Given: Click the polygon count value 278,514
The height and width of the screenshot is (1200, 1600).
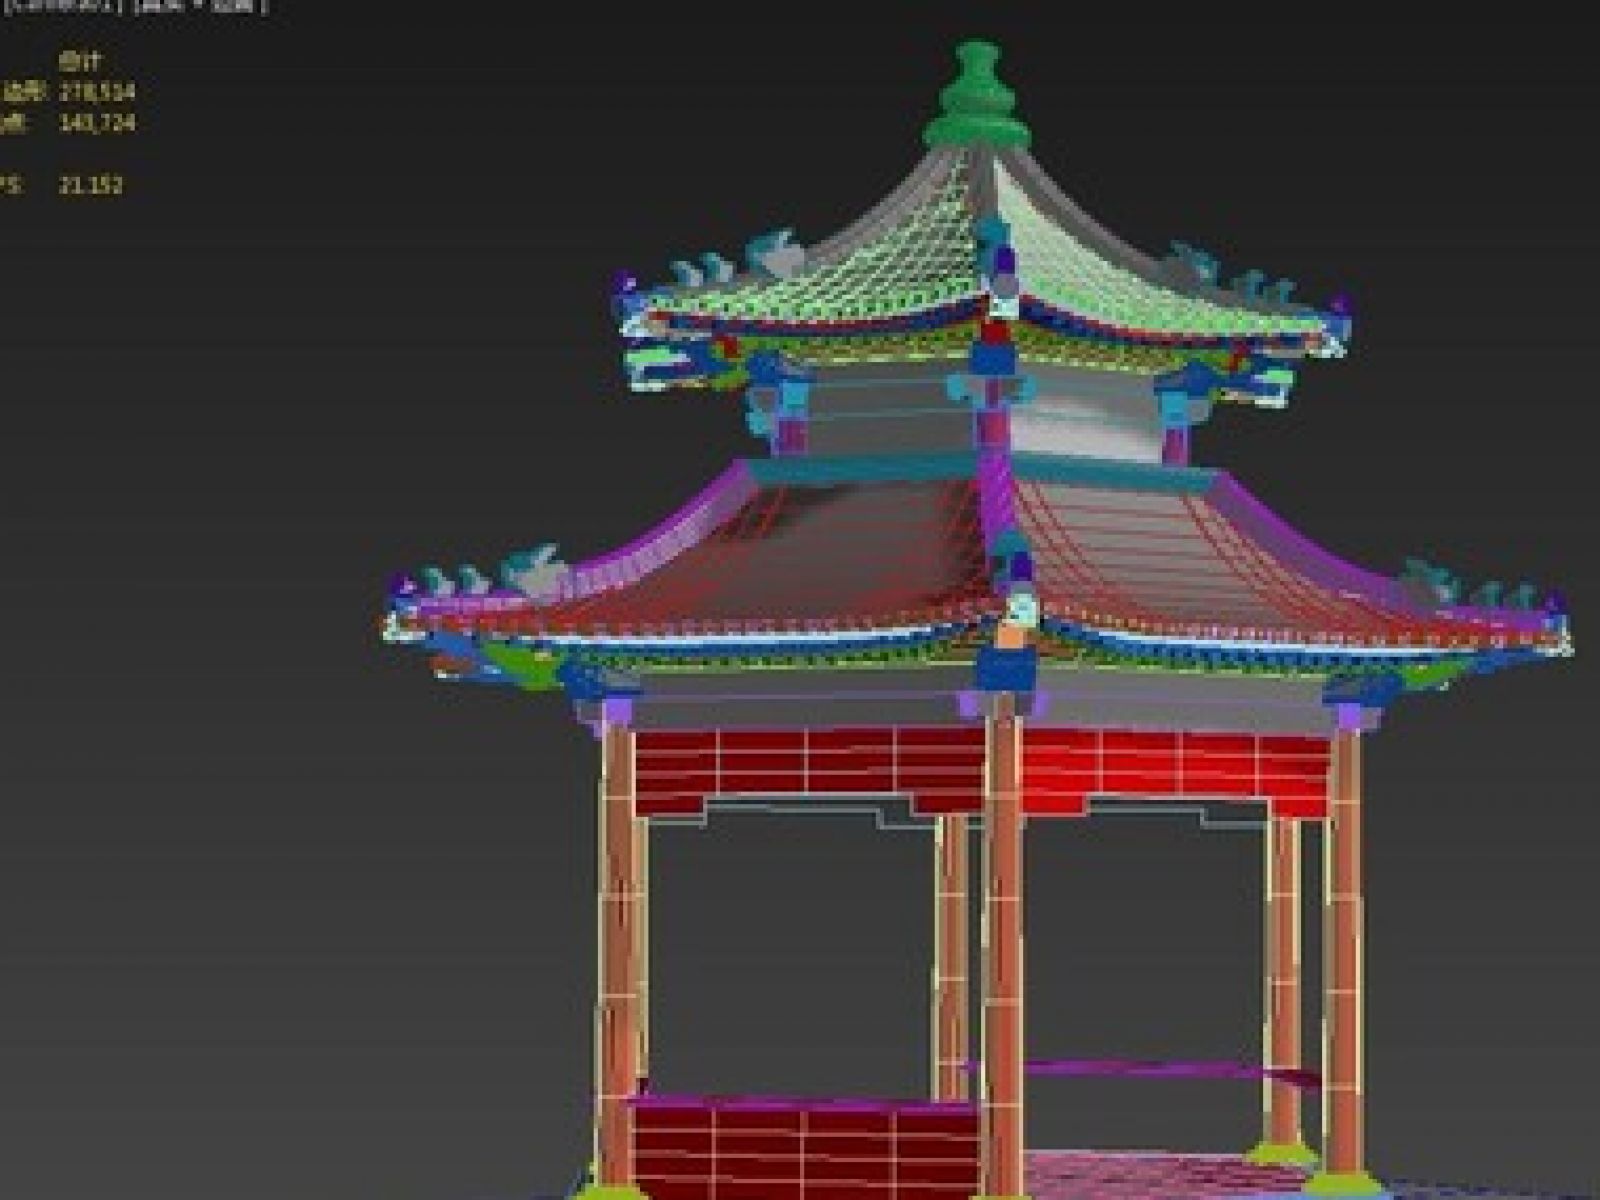Looking at the screenshot, I should coord(97,92).
